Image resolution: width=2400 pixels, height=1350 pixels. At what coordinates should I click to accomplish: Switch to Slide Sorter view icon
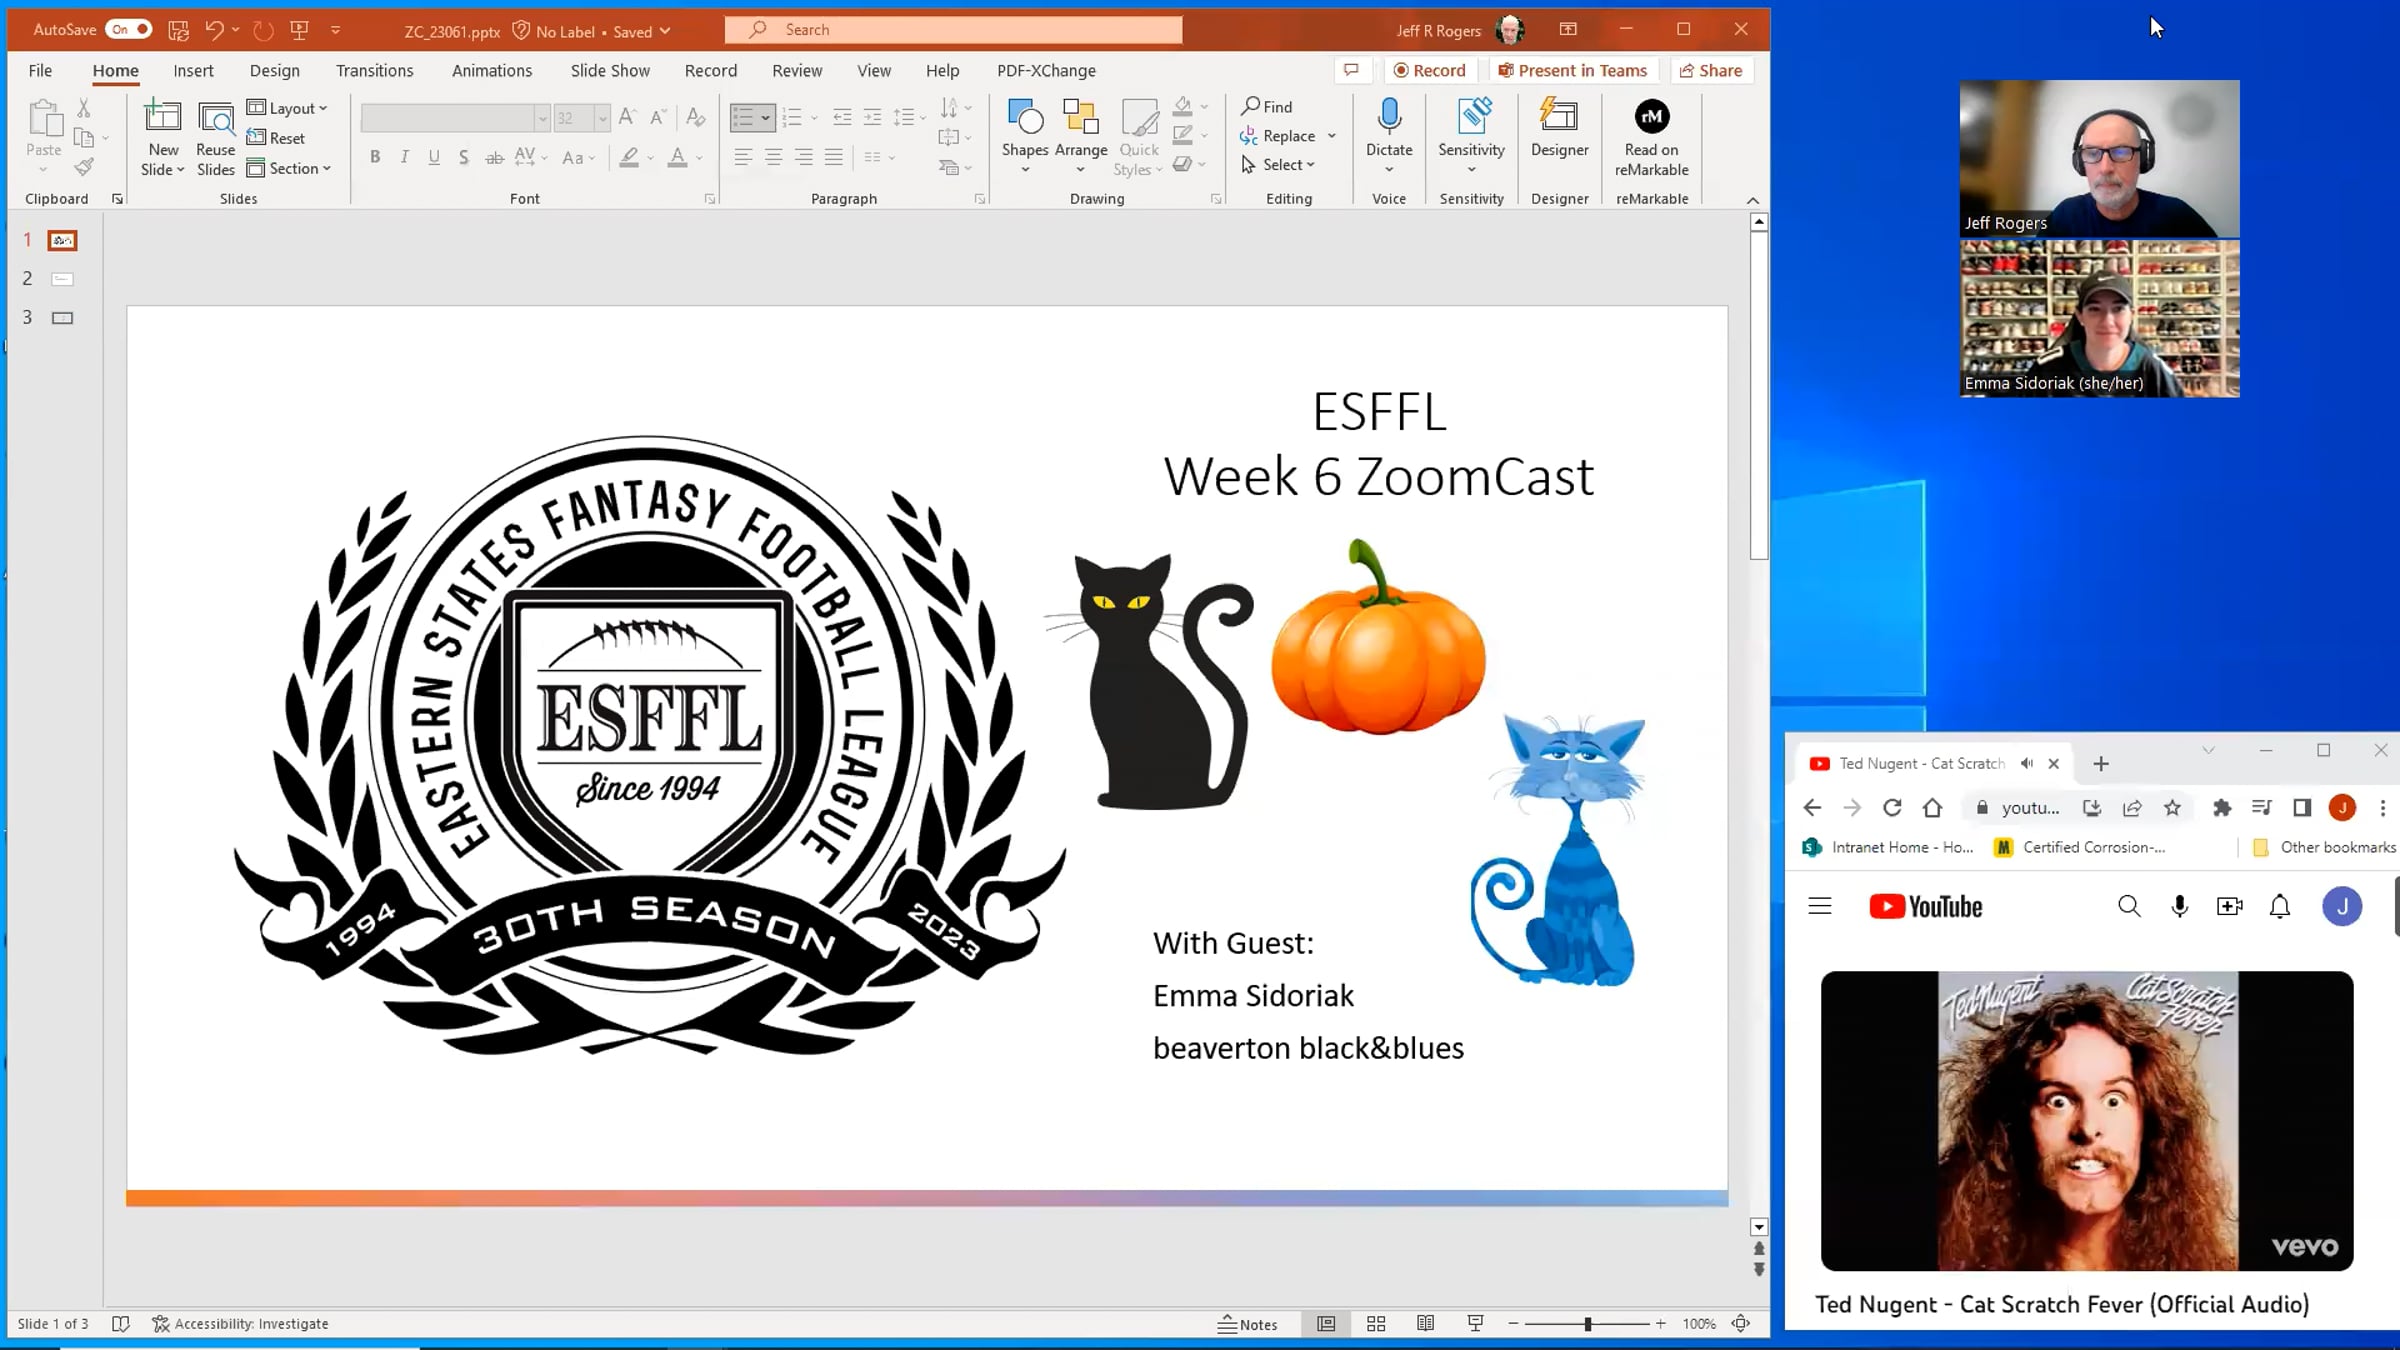[x=1376, y=1324]
